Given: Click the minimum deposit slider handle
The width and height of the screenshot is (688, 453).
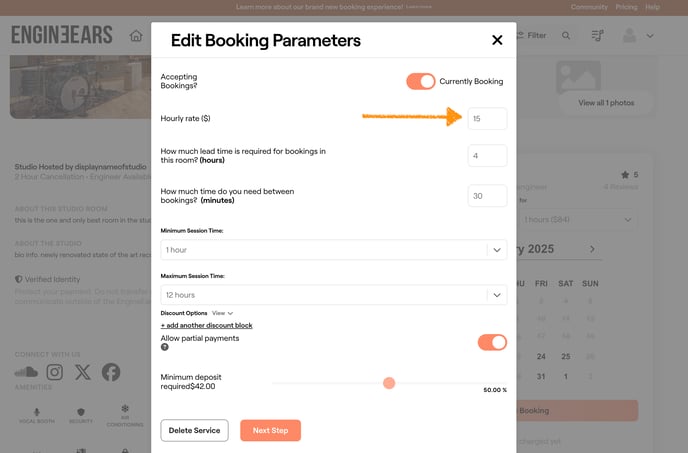Looking at the screenshot, I should point(389,383).
